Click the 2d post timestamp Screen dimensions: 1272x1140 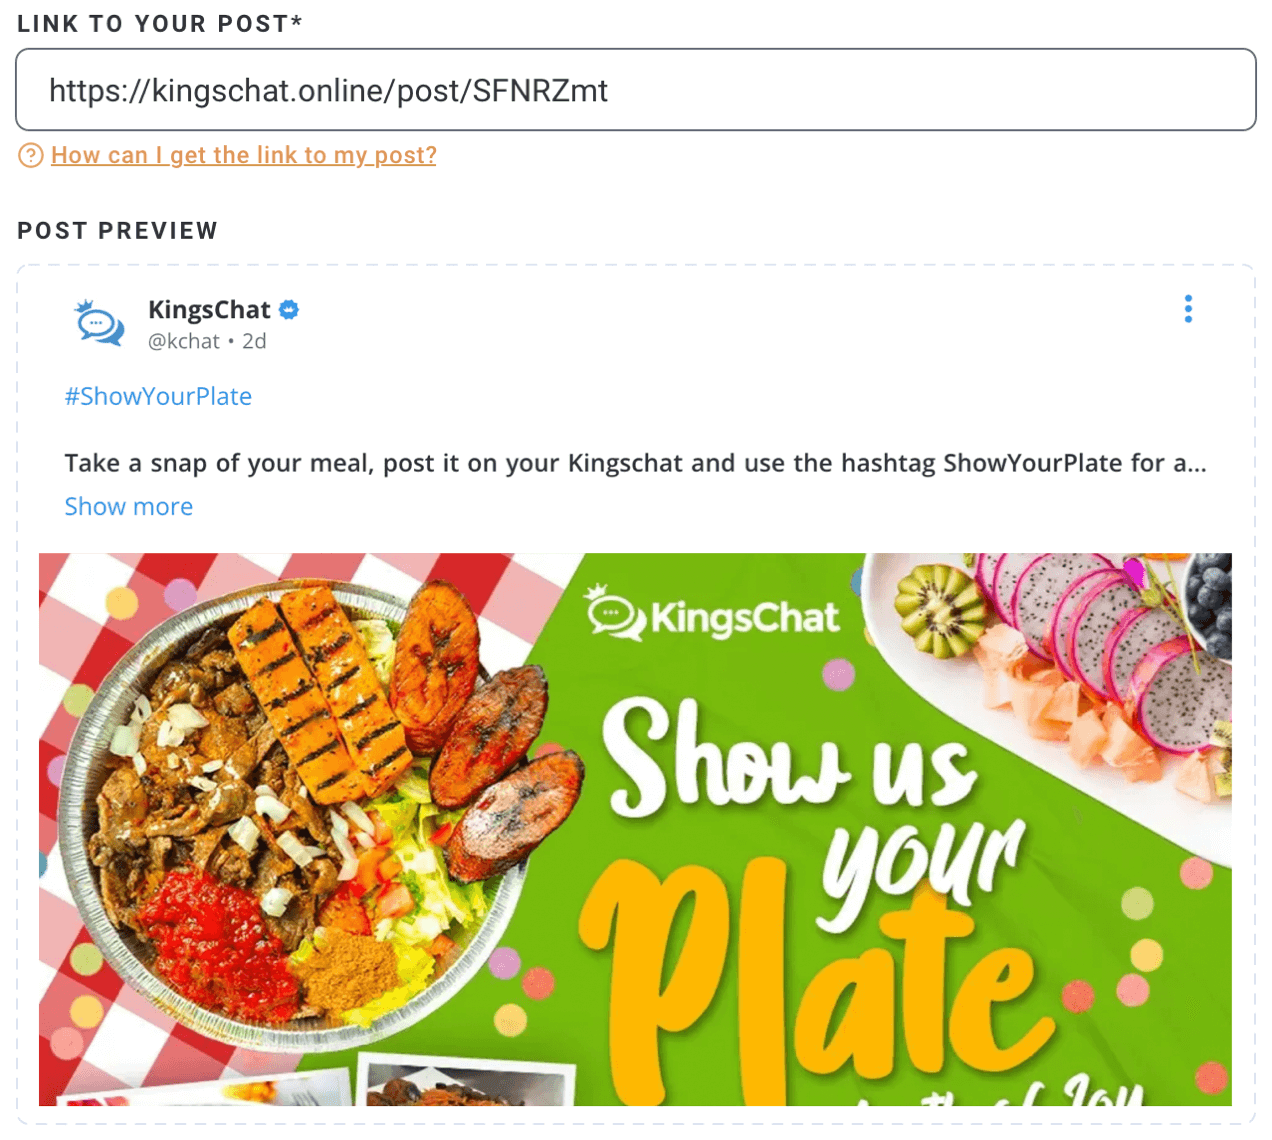[254, 341]
